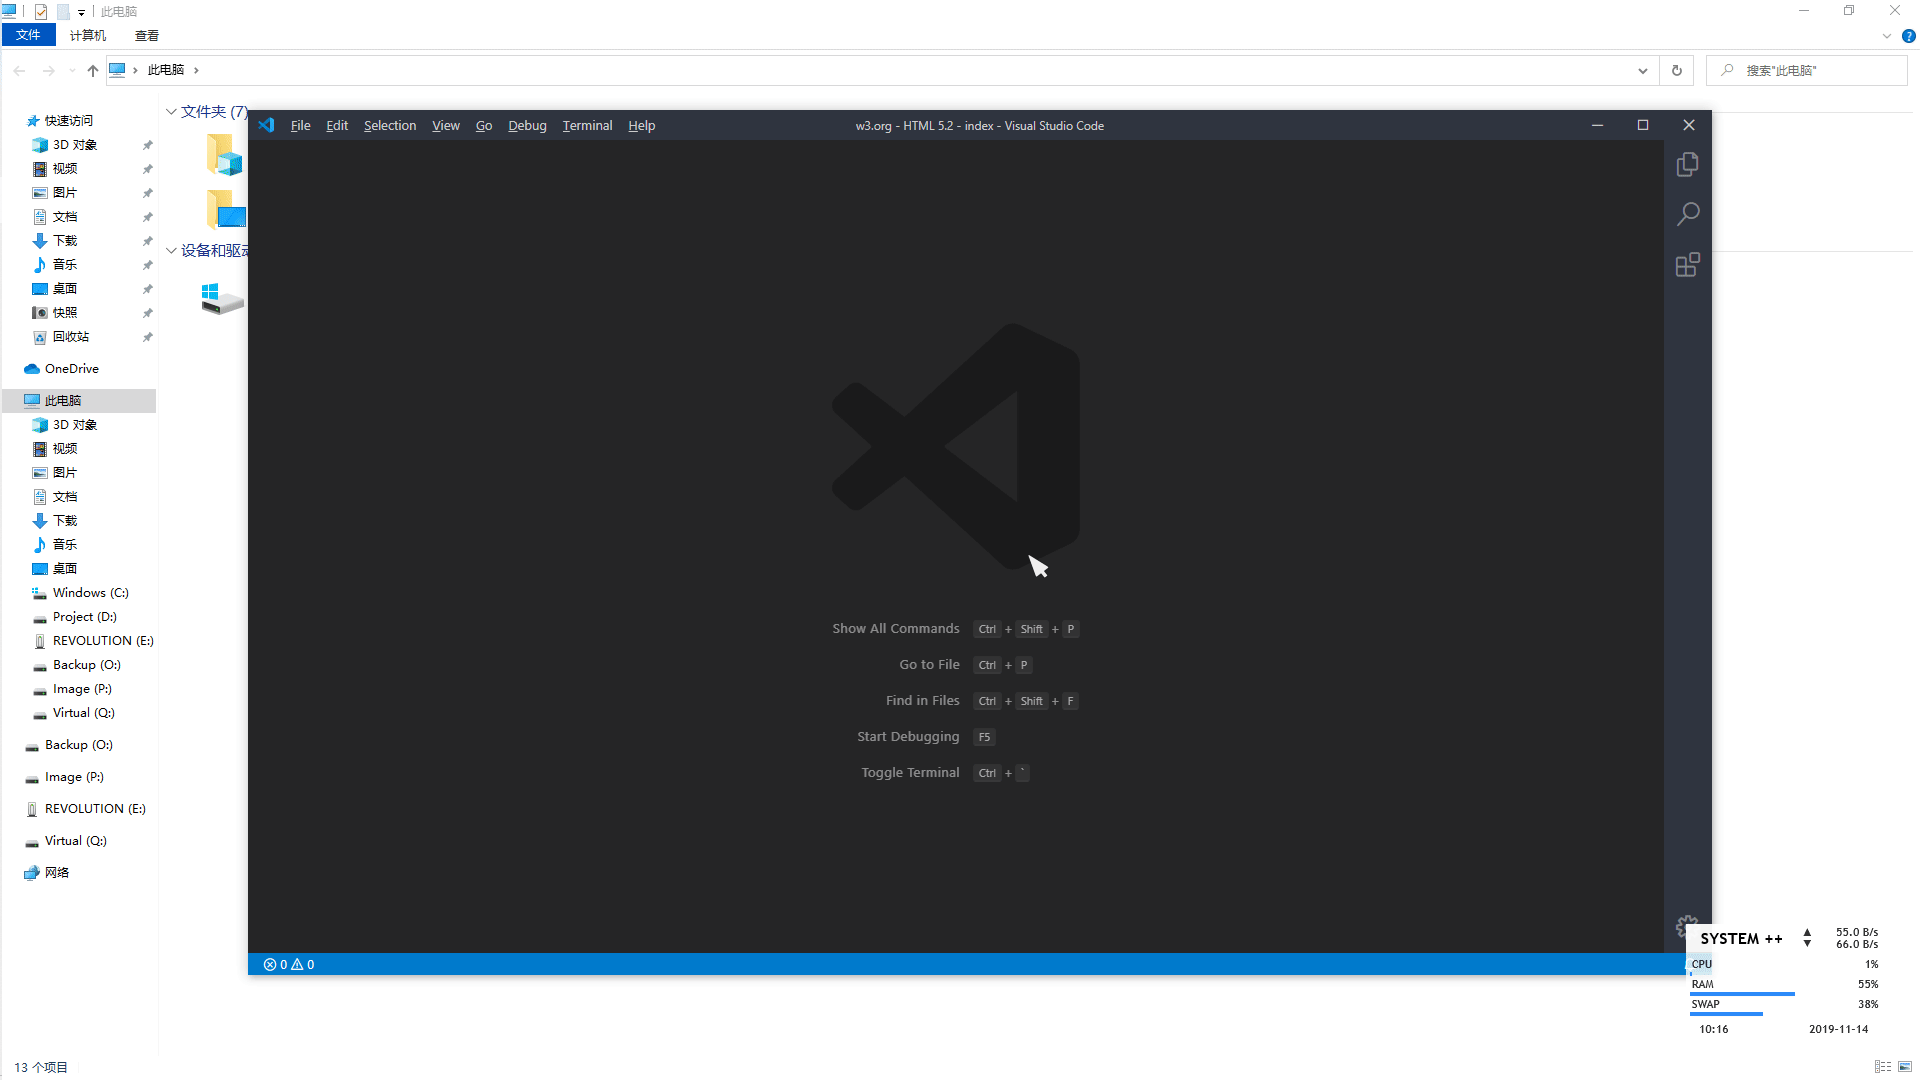1920x1080 pixels.
Task: Open the Explorer view in VS Code sidebar
Action: click(x=1688, y=164)
